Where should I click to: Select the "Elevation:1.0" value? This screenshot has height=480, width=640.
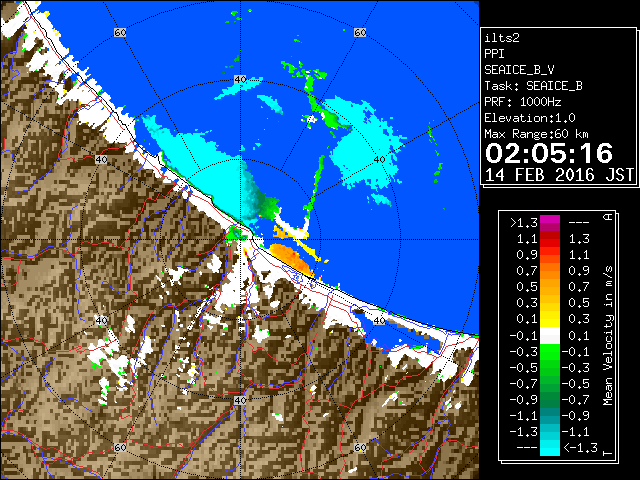(x=530, y=118)
